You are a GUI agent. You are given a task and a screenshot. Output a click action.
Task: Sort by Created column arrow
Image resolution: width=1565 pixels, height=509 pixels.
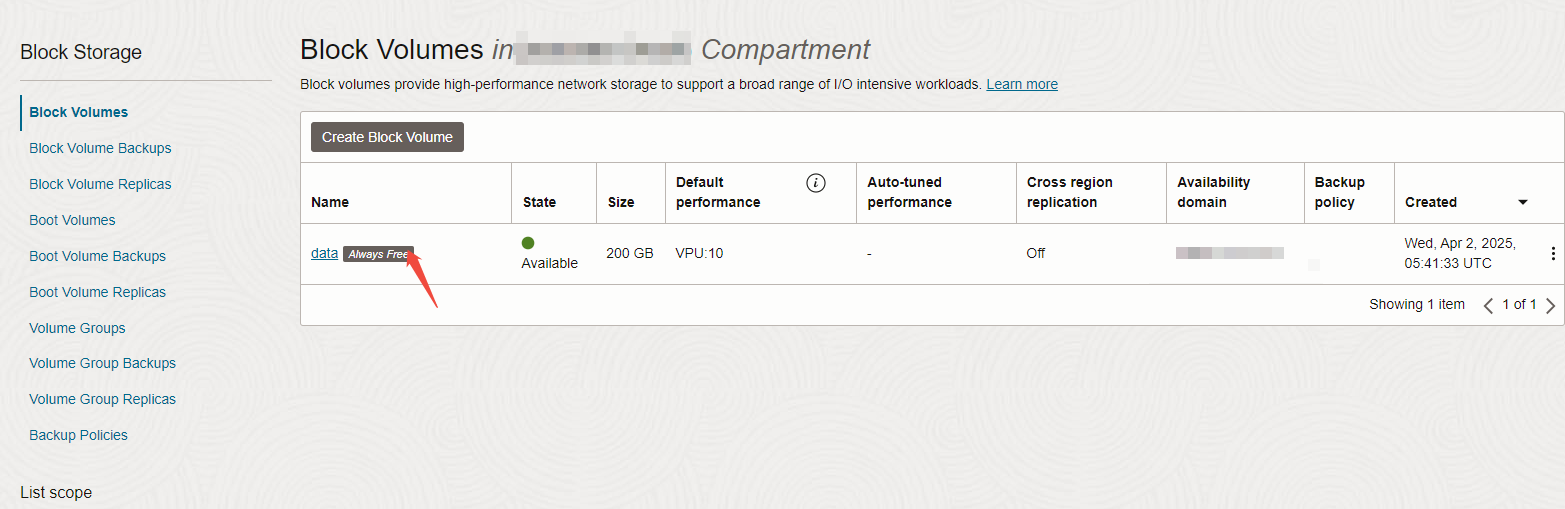1522,202
